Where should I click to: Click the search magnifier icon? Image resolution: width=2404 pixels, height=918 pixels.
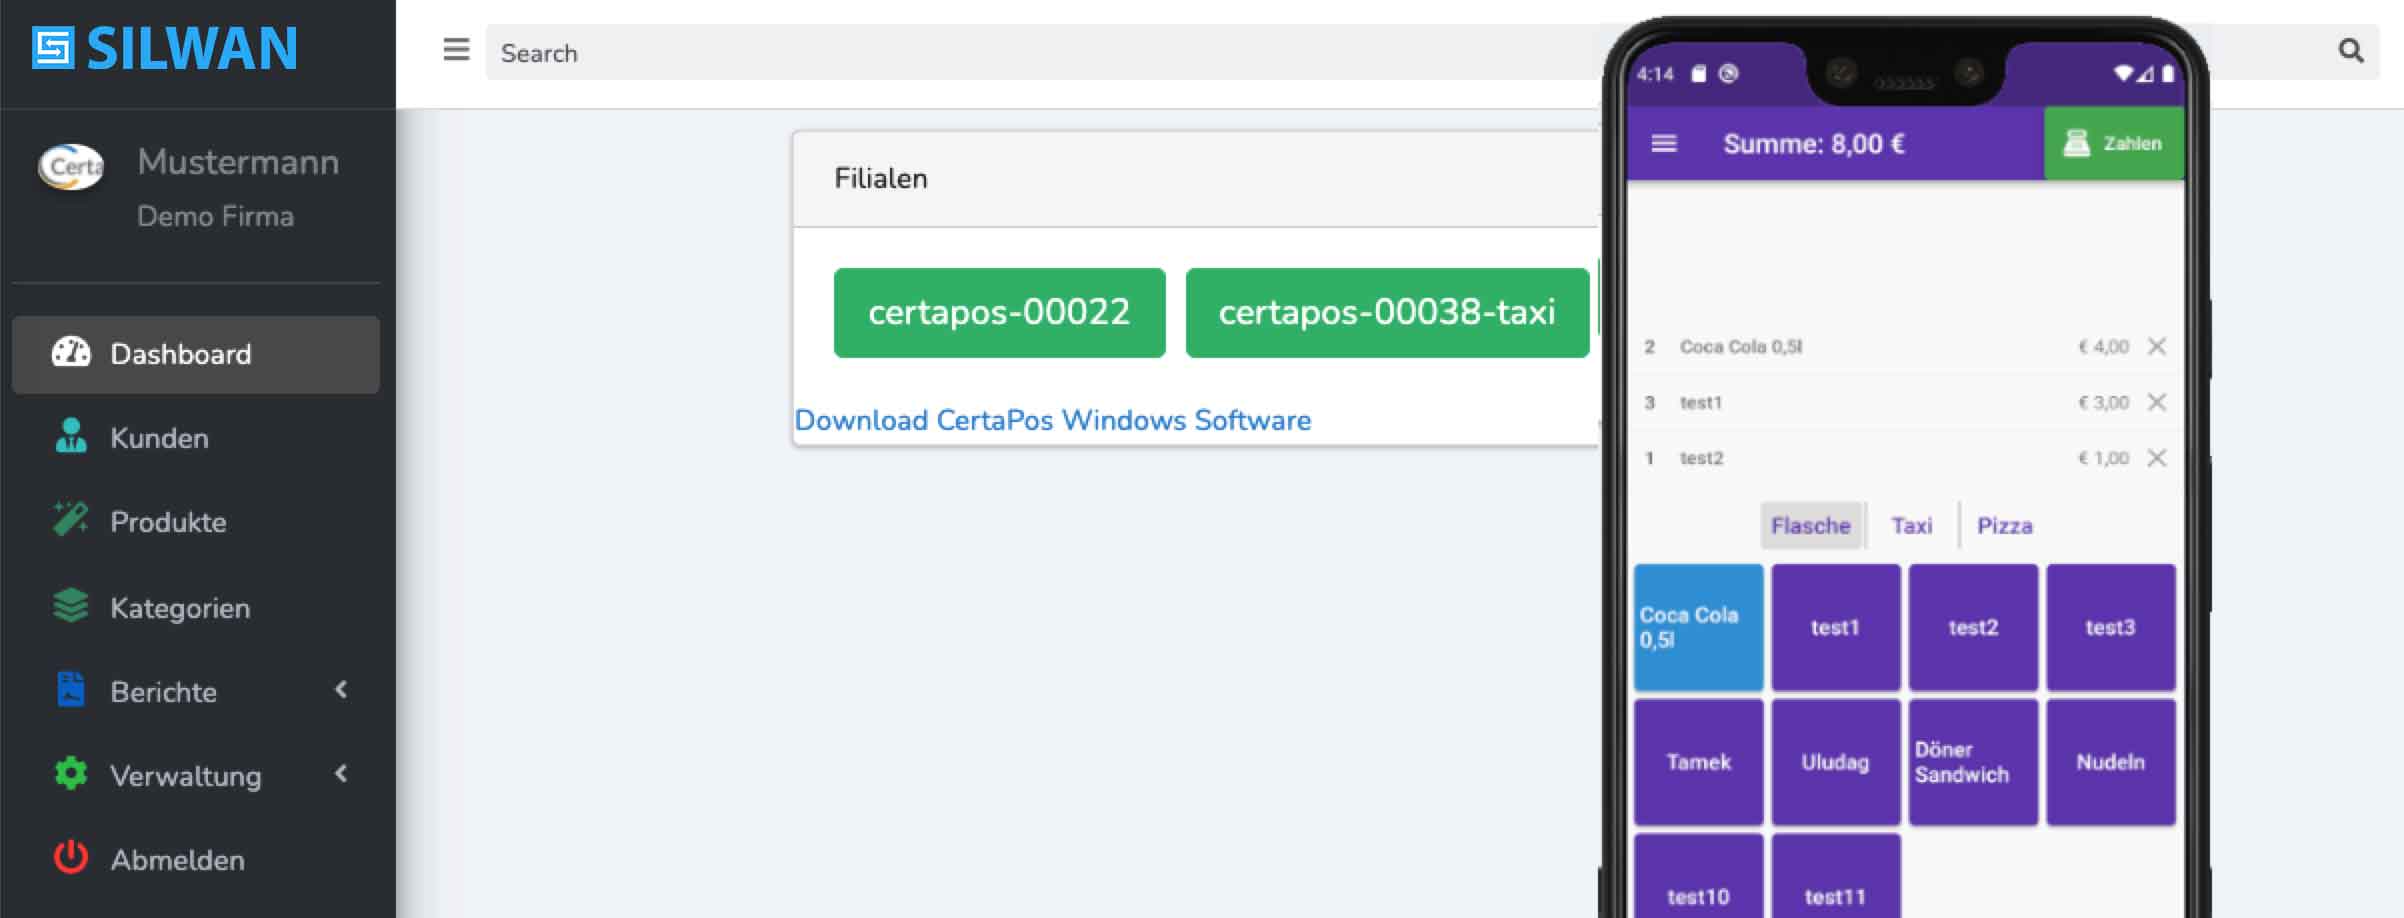(2350, 51)
